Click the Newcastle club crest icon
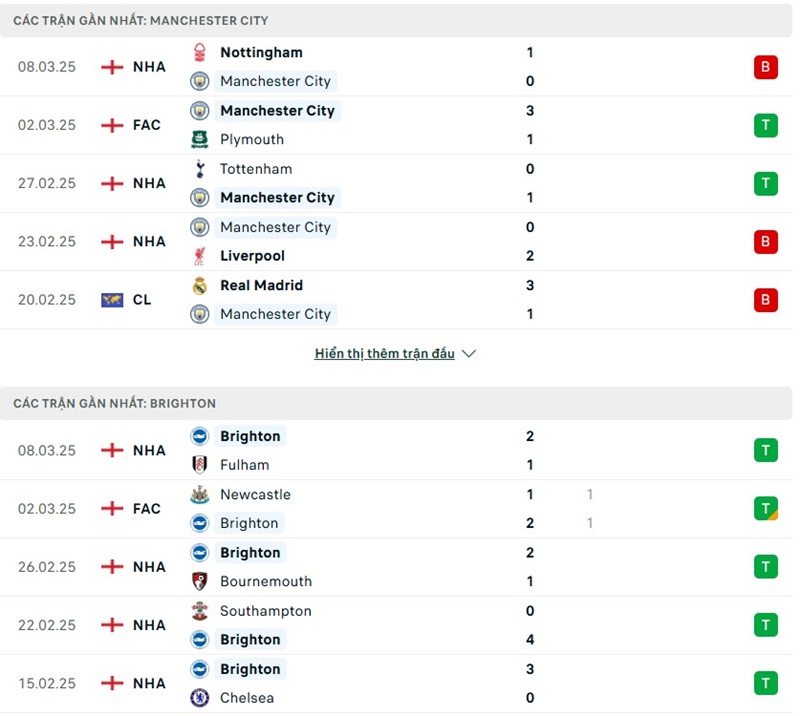The image size is (800, 716). point(200,494)
